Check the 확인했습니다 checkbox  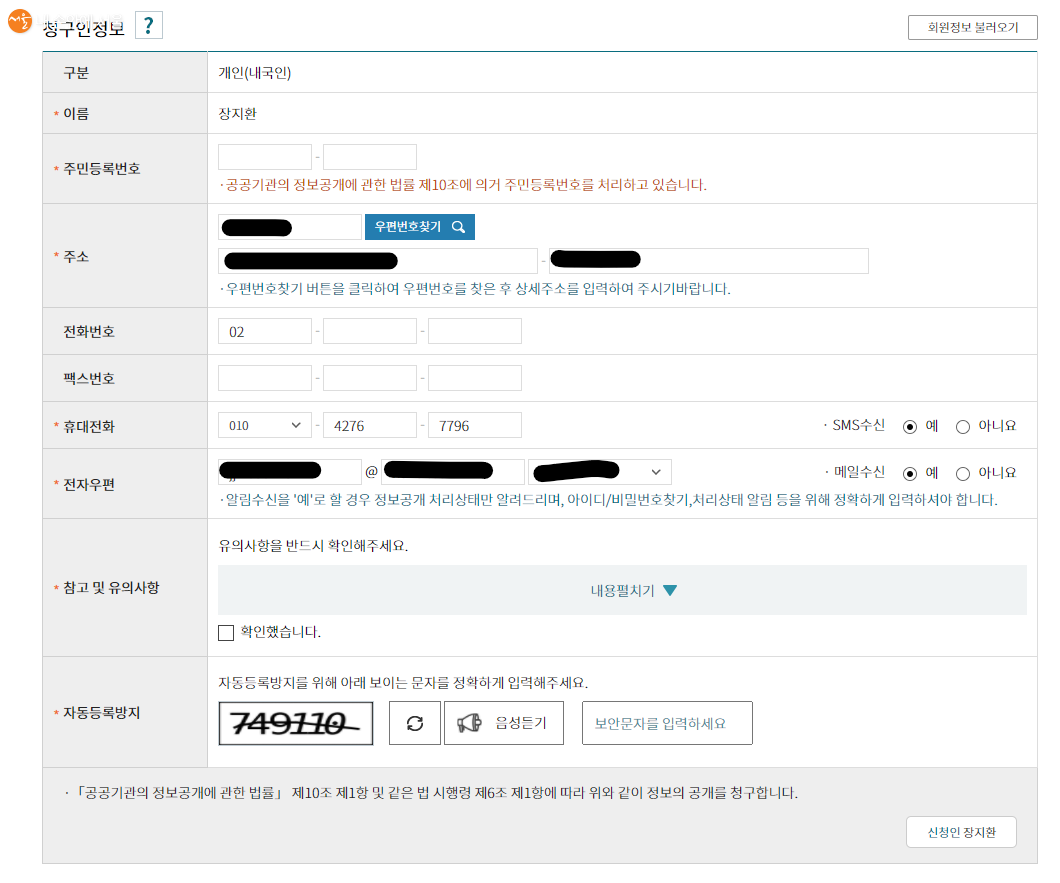click(x=226, y=632)
